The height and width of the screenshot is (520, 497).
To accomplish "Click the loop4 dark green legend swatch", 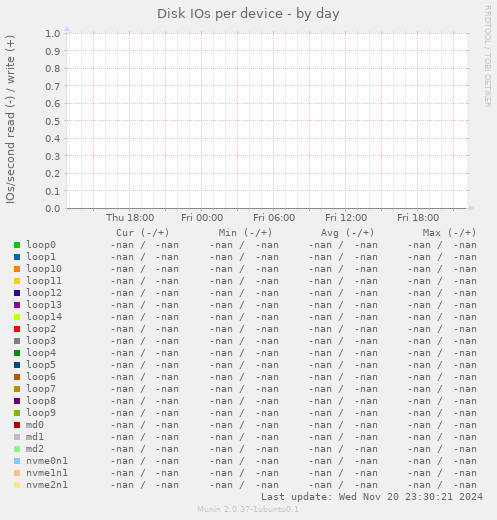I will click(x=17, y=353).
